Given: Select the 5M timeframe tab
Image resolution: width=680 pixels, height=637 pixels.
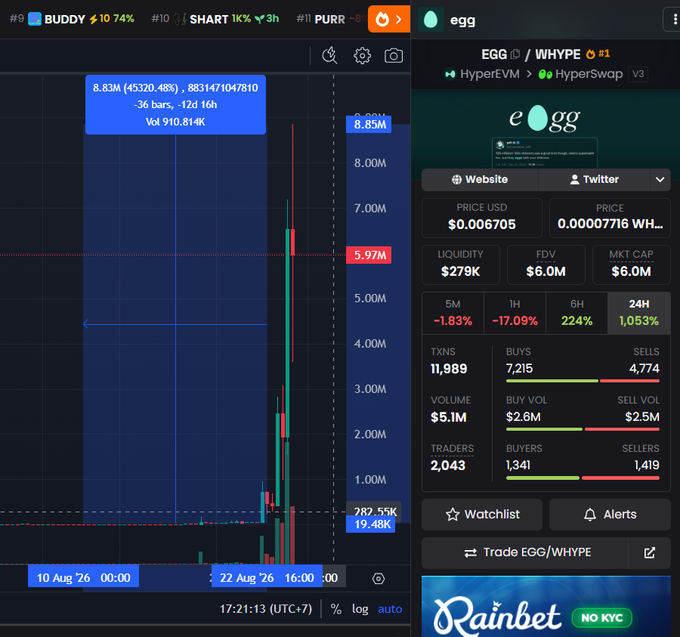Looking at the screenshot, I should [453, 313].
